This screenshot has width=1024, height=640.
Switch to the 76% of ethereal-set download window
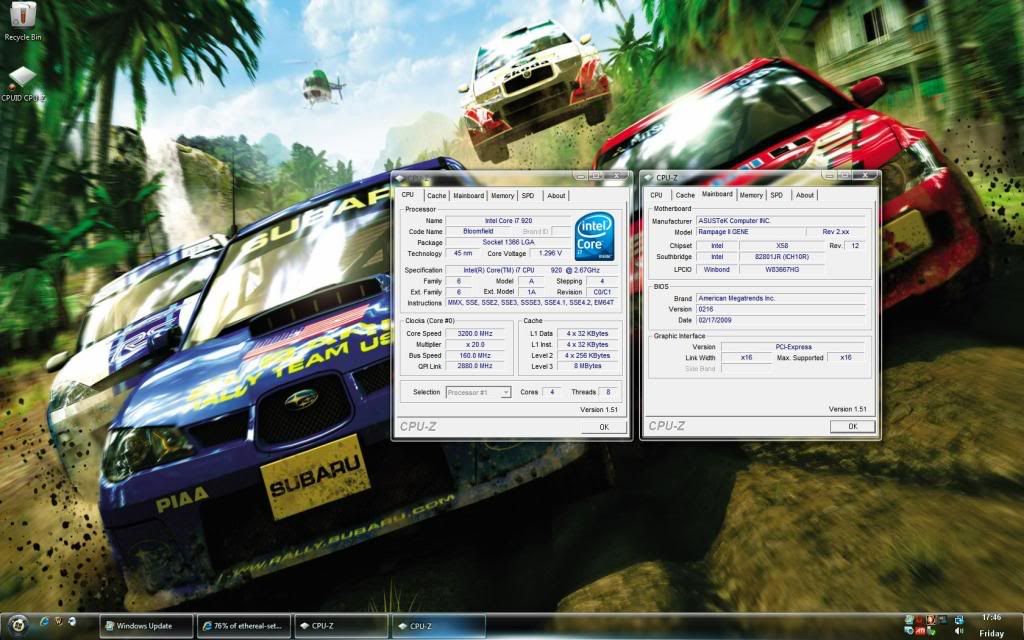tap(244, 626)
